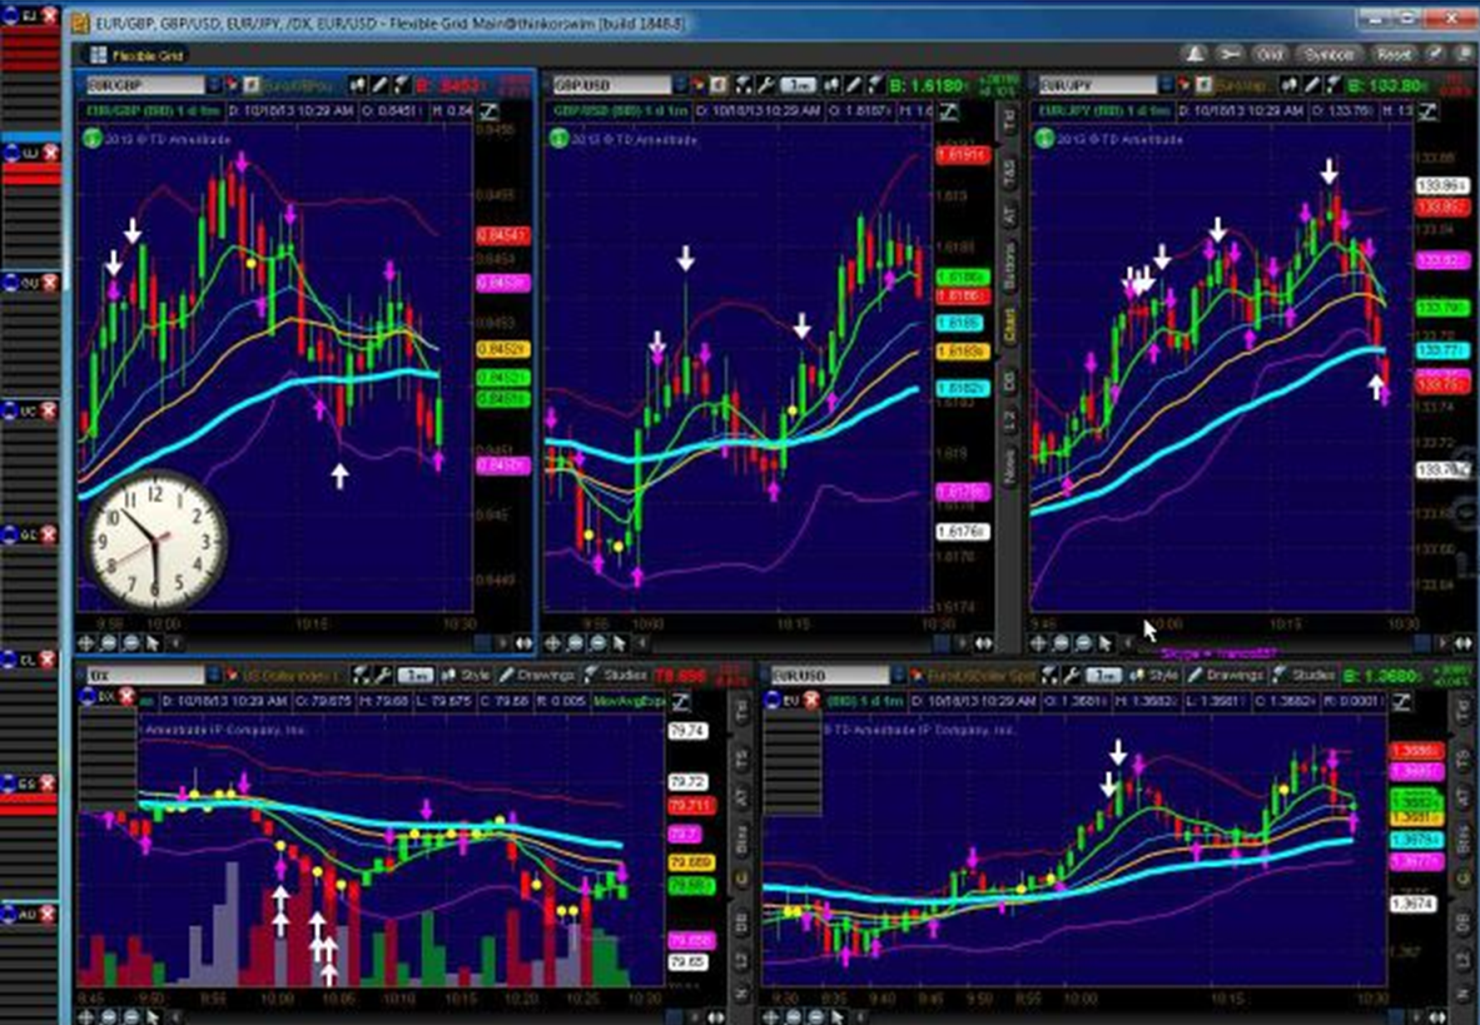Open Studies menu on the /DX chart

click(615, 675)
